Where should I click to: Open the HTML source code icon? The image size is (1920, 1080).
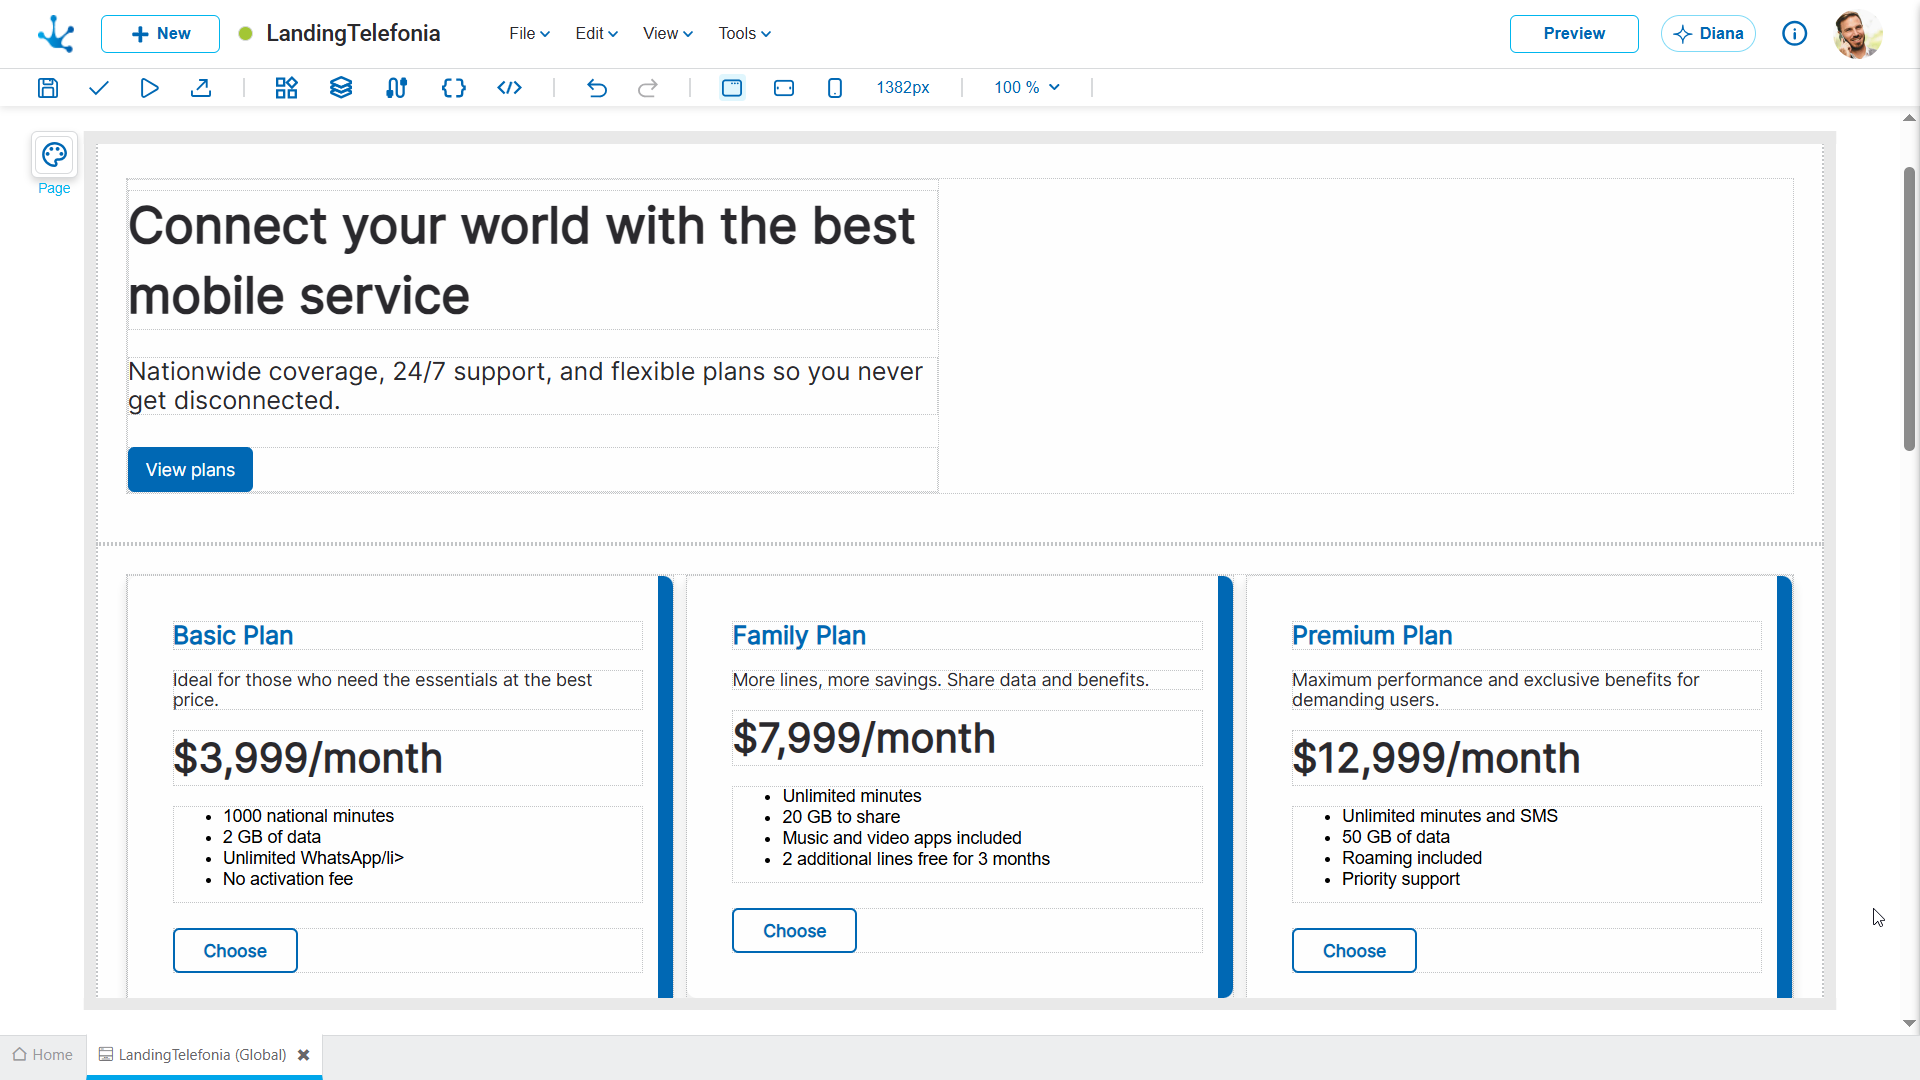click(x=509, y=88)
